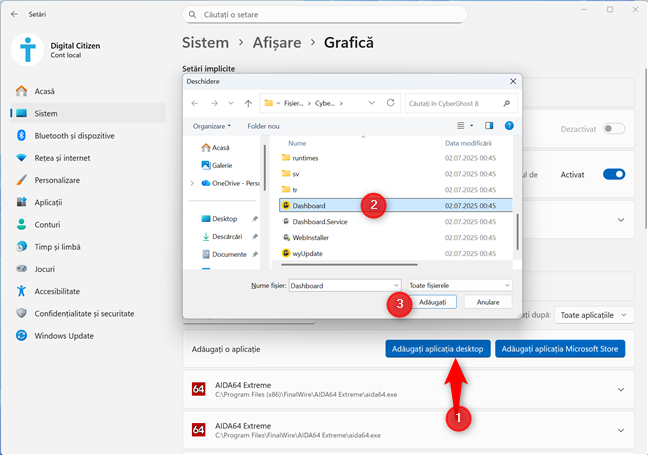The width and height of the screenshot is (648, 455).
Task: Toggle the preview pane icon
Action: 489,126
